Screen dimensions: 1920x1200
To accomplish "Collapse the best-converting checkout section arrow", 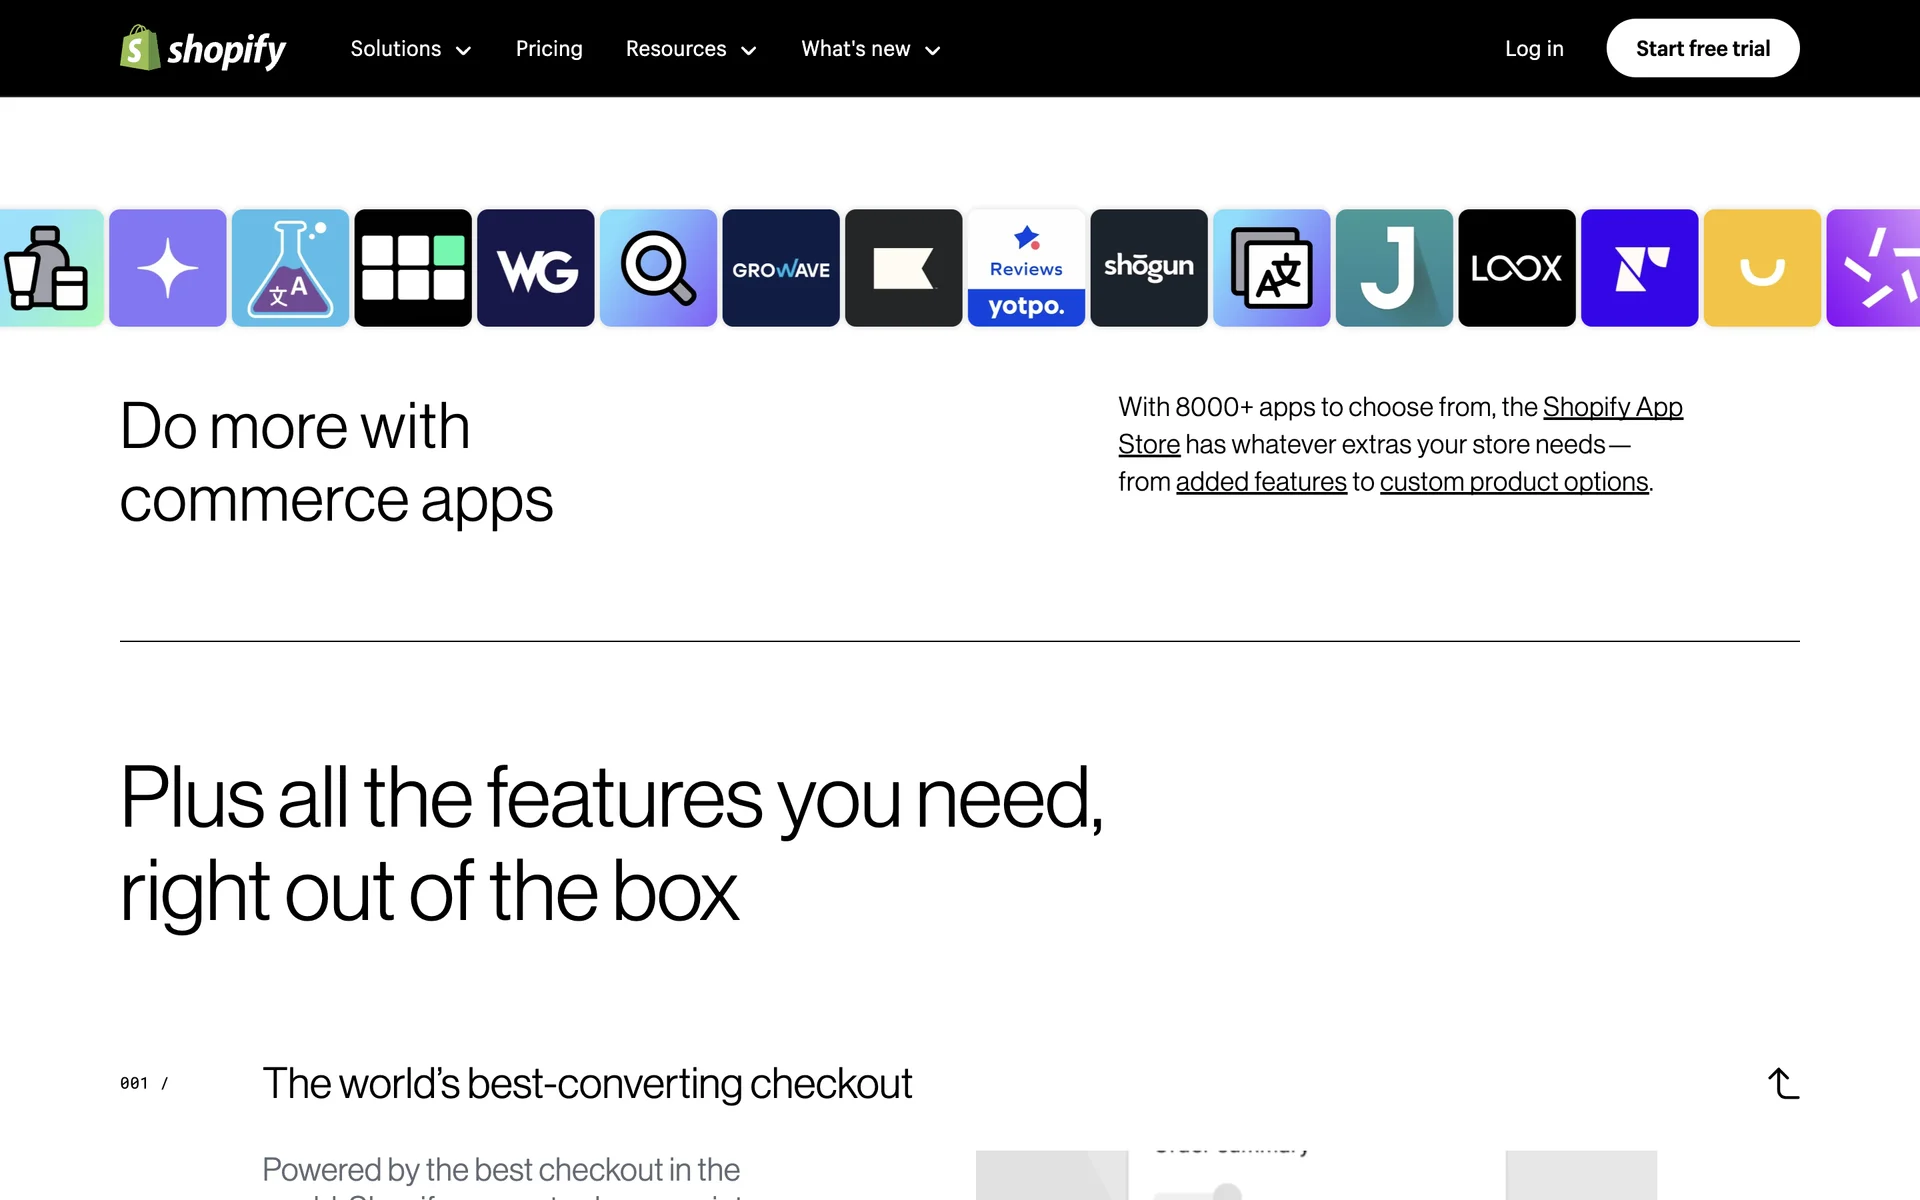I will tap(1783, 1083).
